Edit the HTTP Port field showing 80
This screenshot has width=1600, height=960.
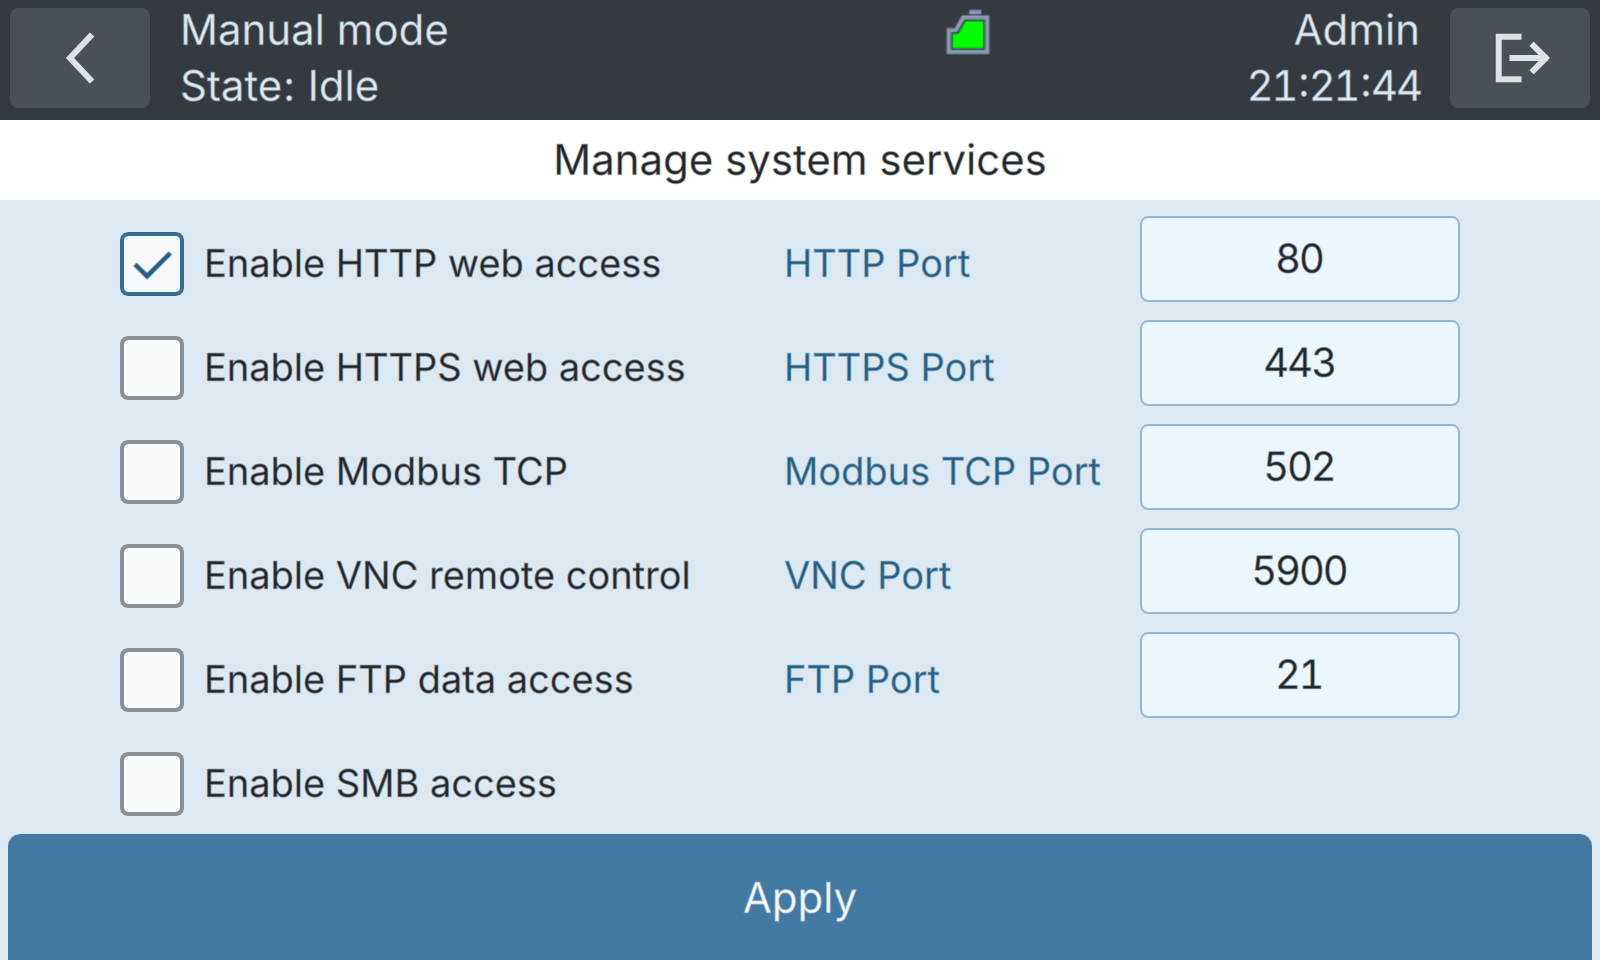click(x=1300, y=259)
